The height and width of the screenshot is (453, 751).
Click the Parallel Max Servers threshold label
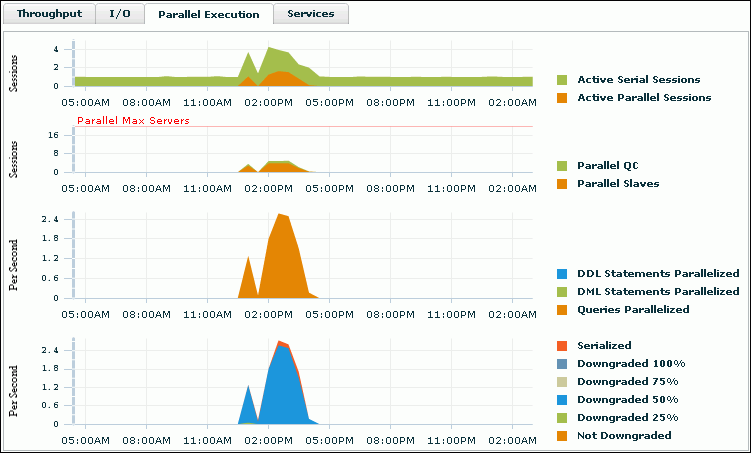(133, 121)
